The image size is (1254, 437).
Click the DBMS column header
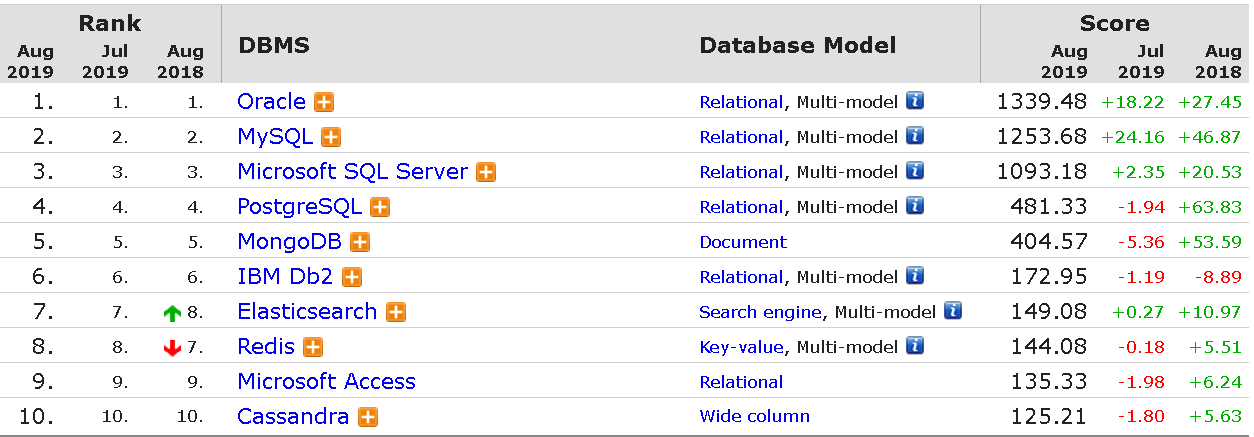pyautogui.click(x=274, y=46)
